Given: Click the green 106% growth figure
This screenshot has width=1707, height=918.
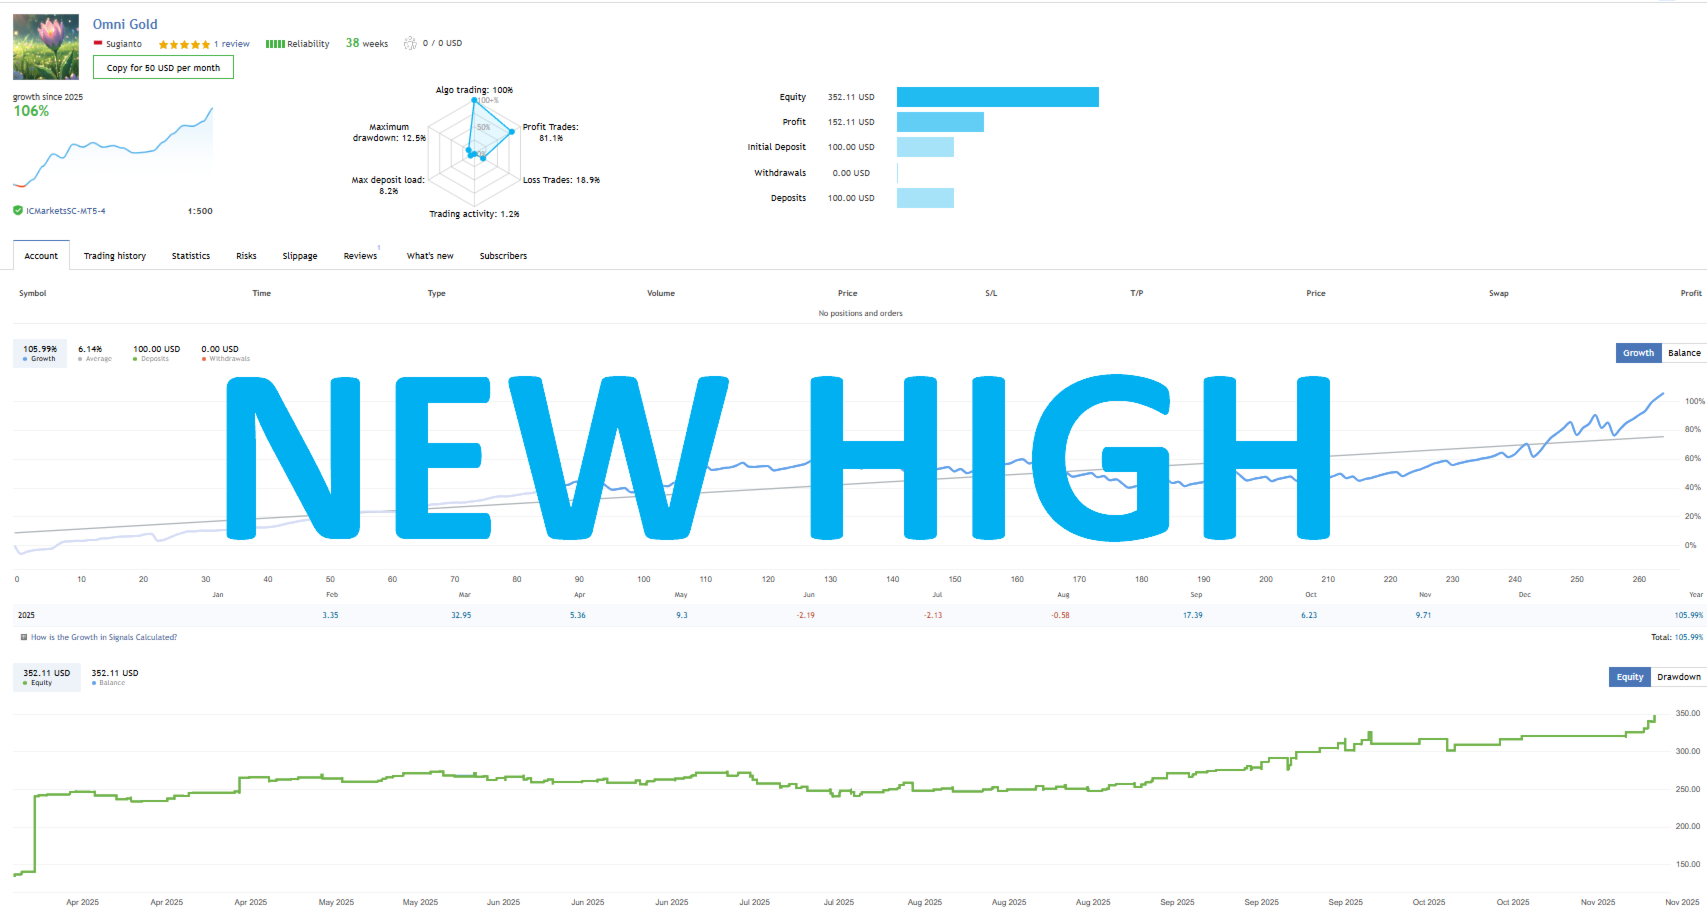Looking at the screenshot, I should pyautogui.click(x=31, y=111).
